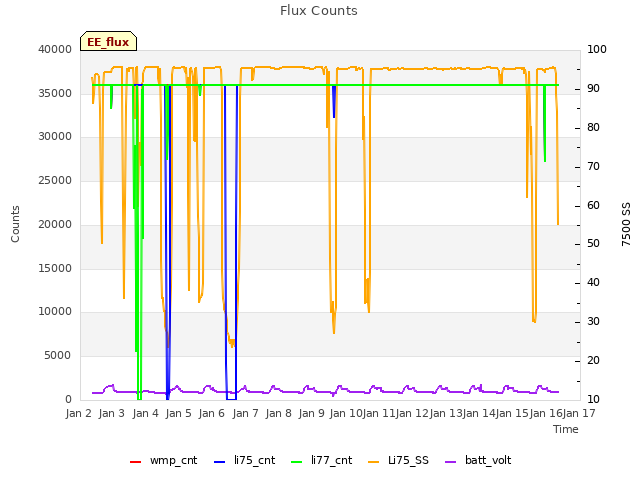
Task: Click the EE_flux tab label
Action: [x=108, y=42]
